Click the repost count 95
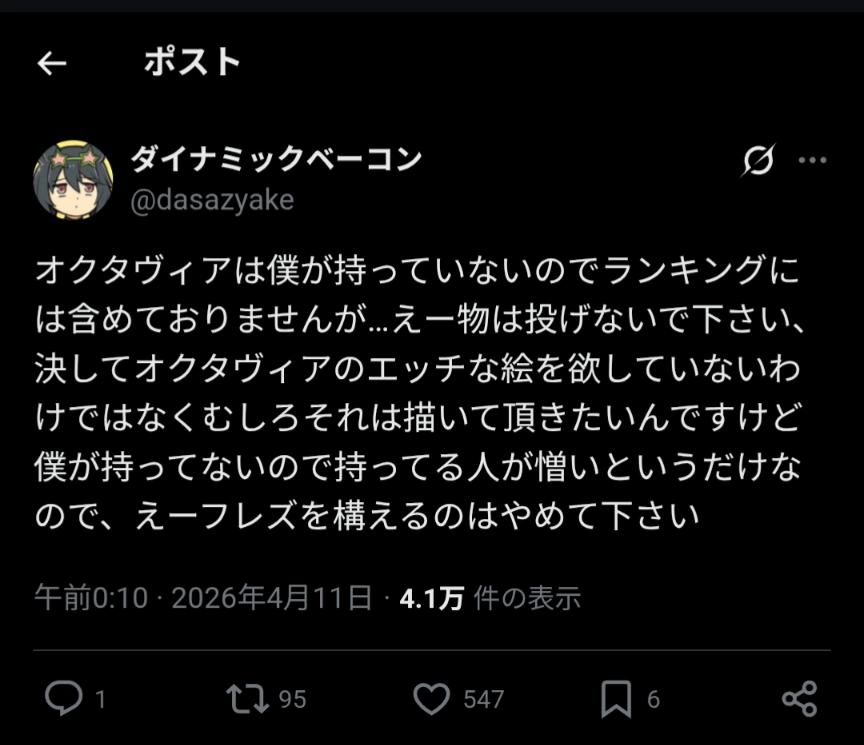Viewport: 864px width, 745px height. [x=292, y=699]
